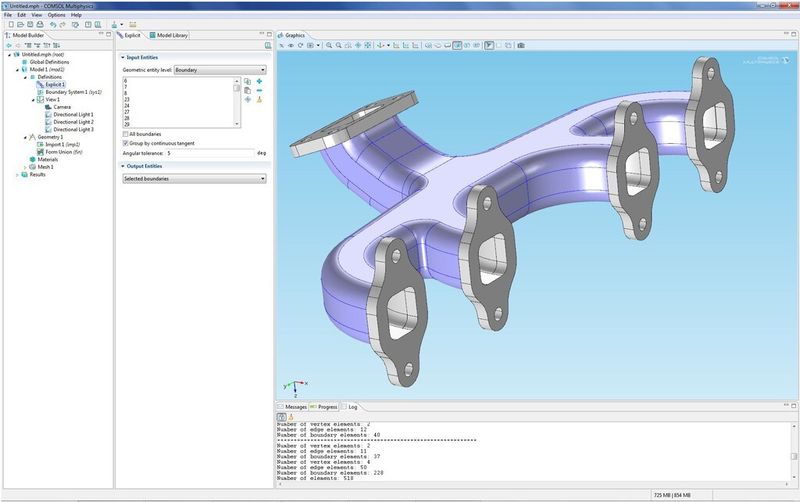800x502 pixels.
Task: Click the eye view icon in Graphics toolbar
Action: pos(291,45)
